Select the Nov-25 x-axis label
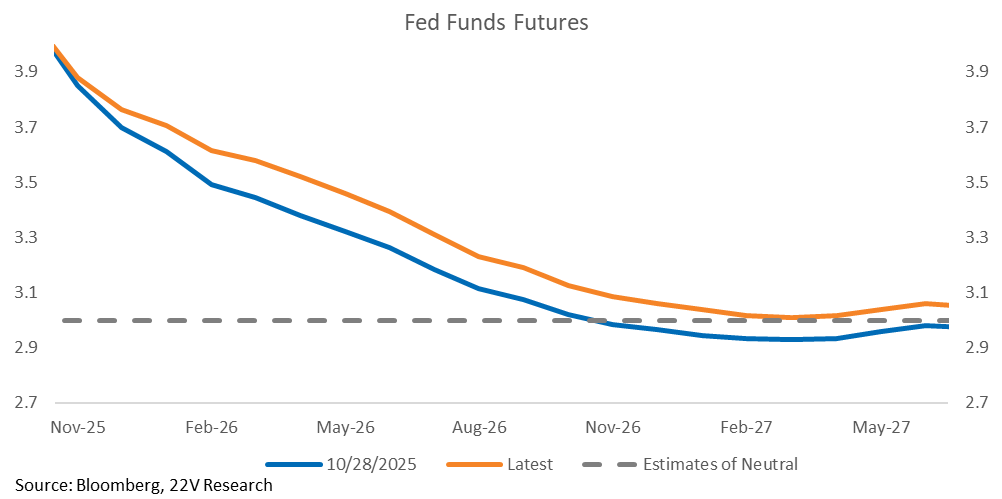Screen dimensions: 1002x499 (x=77, y=427)
